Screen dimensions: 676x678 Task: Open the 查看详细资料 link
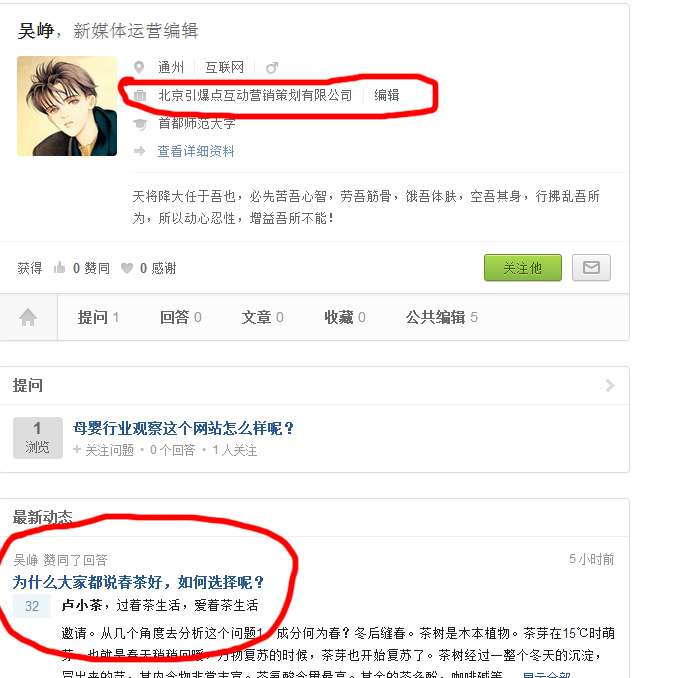point(196,151)
